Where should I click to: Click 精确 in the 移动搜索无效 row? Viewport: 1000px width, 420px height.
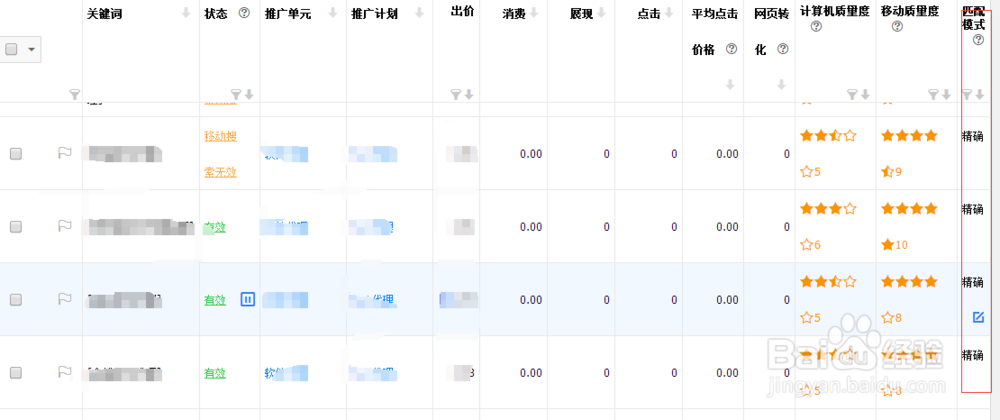972,135
